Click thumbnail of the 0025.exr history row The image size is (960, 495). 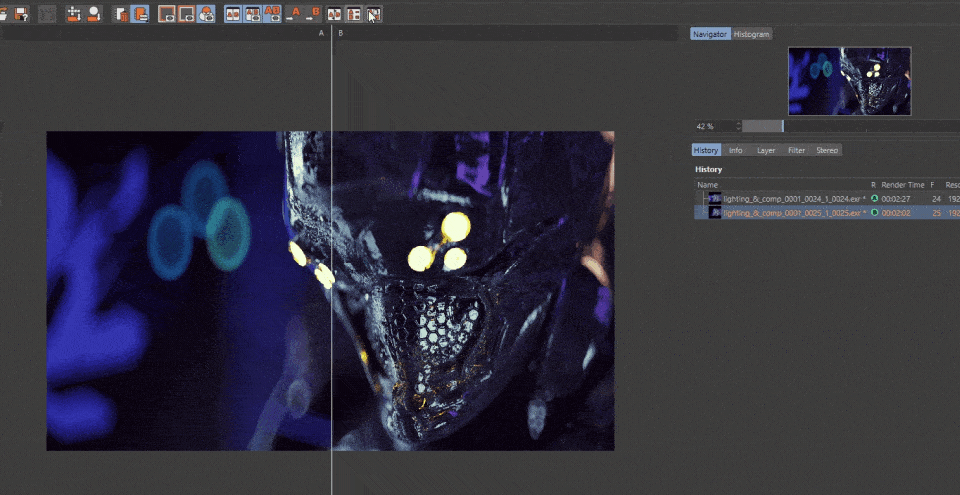click(x=714, y=213)
